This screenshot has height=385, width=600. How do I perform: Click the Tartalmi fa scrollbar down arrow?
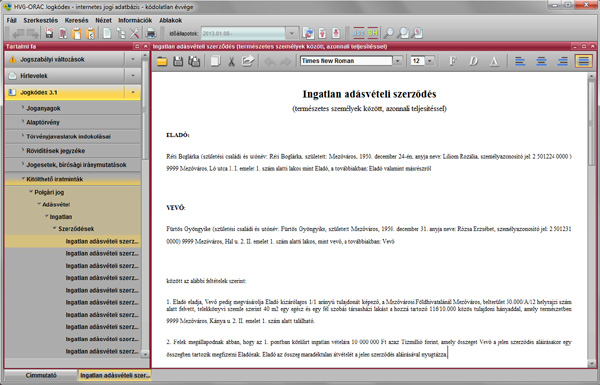pyautogui.click(x=145, y=354)
